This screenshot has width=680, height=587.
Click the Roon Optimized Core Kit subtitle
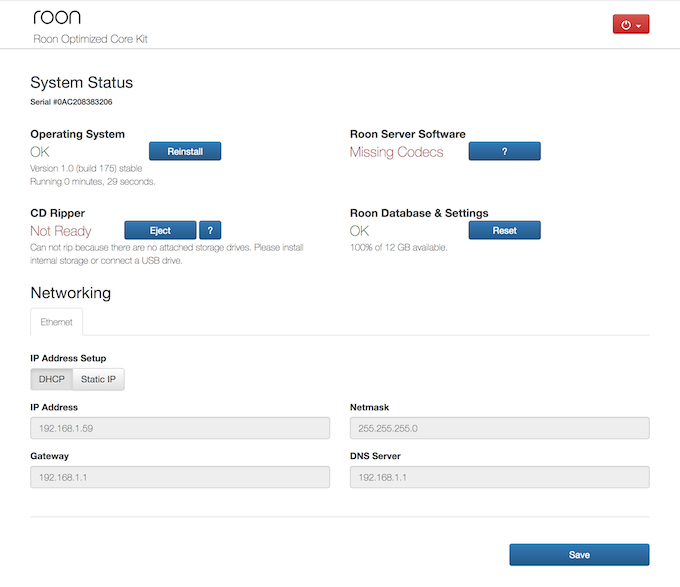point(90,39)
